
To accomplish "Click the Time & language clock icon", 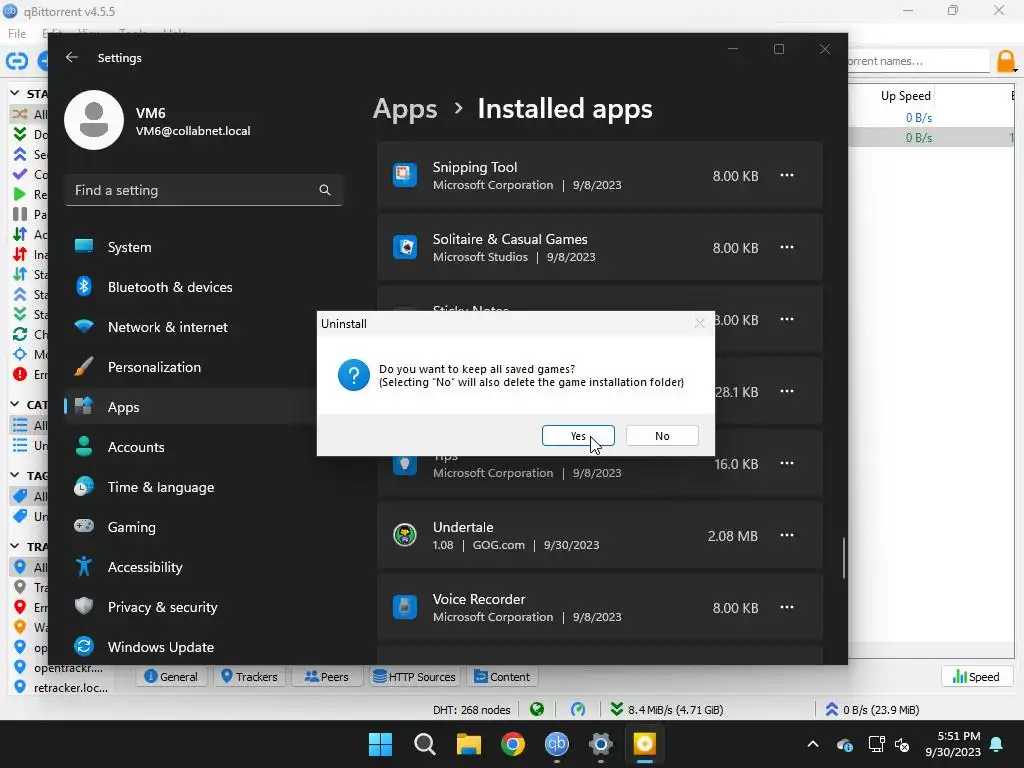I will 84,487.
